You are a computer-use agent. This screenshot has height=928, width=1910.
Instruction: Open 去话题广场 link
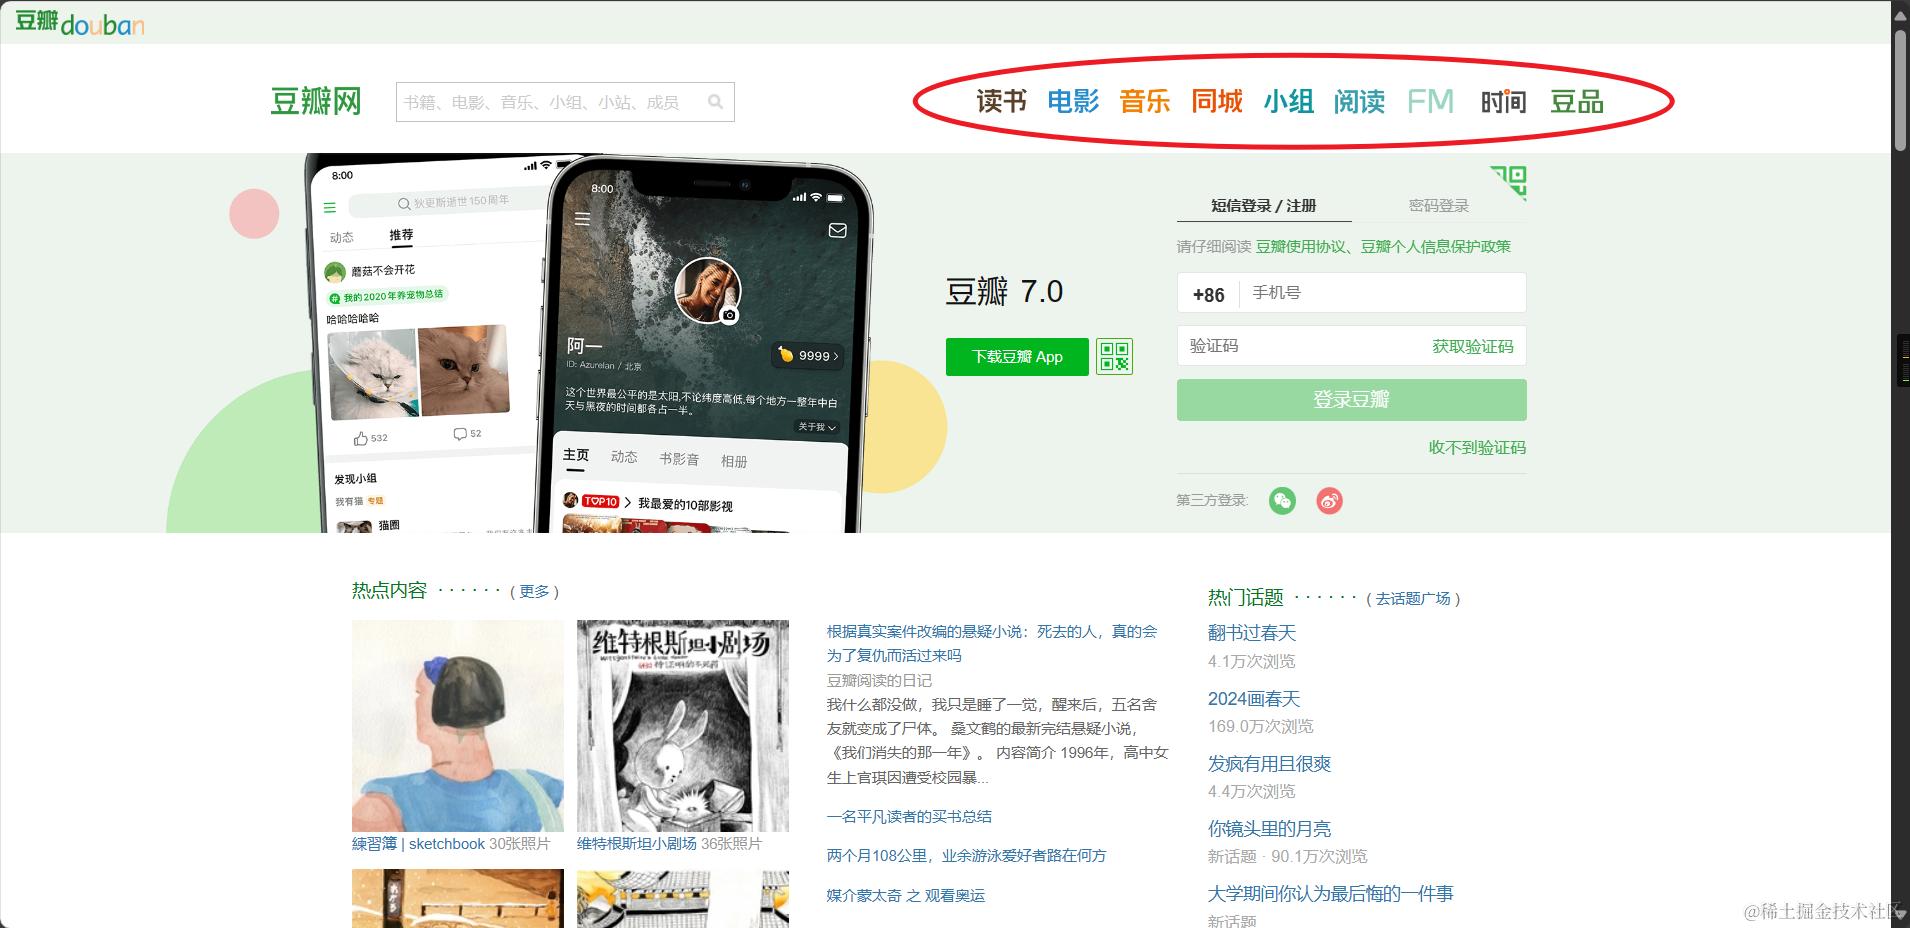(1413, 598)
